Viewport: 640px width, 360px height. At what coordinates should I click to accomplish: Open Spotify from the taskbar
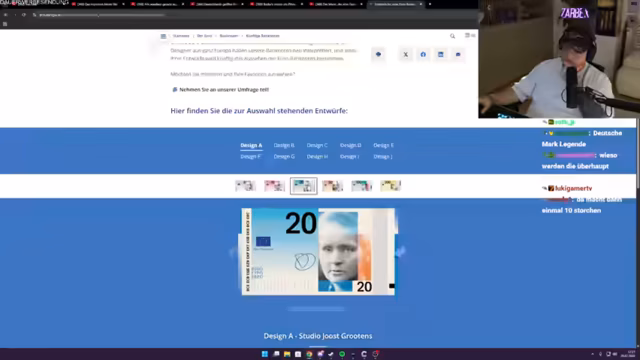(342, 354)
